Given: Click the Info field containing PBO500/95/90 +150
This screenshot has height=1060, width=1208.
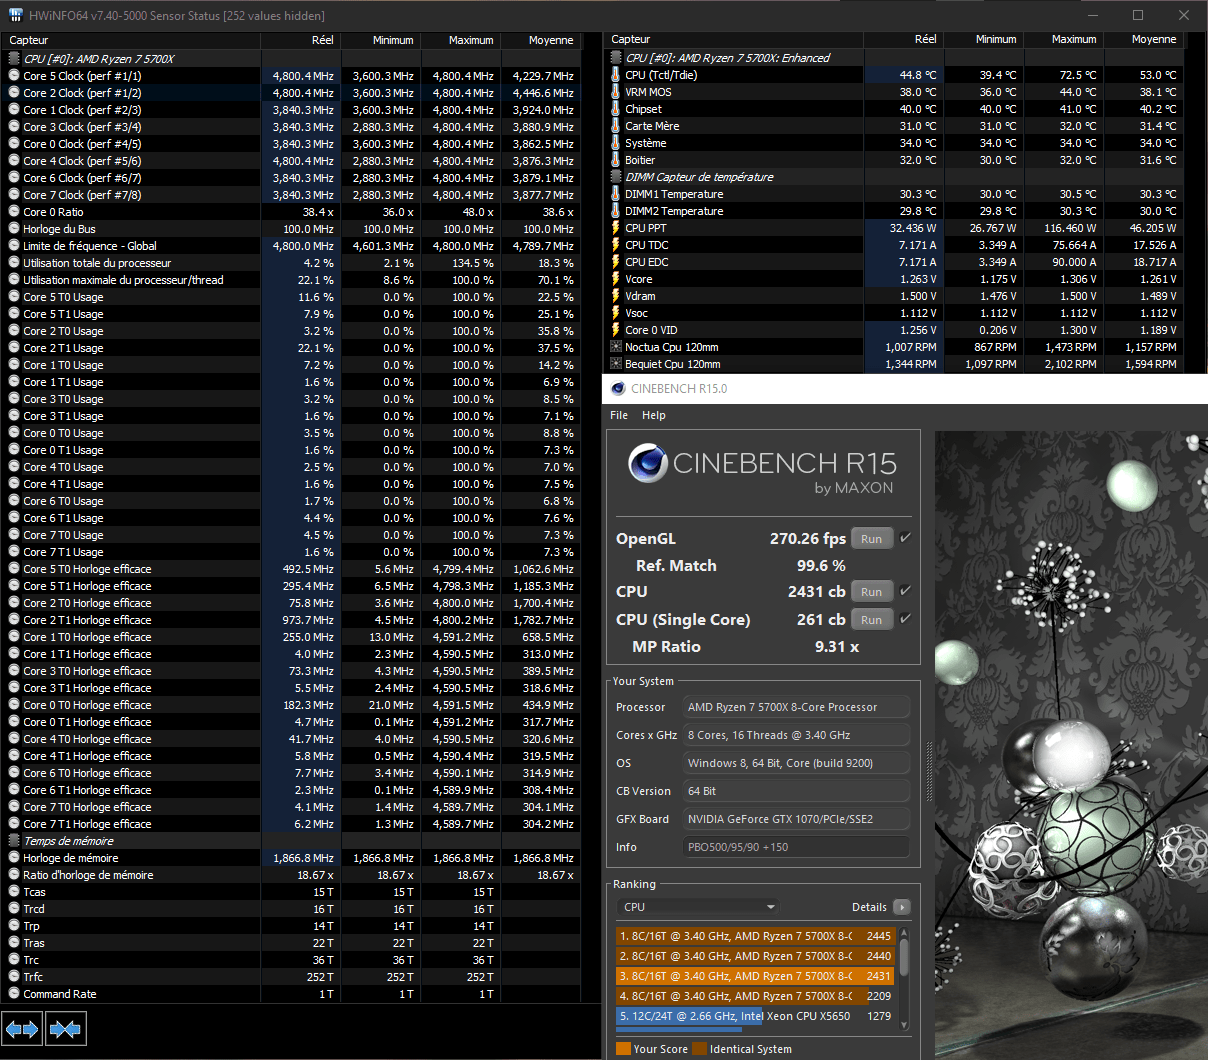Looking at the screenshot, I should [x=797, y=847].
